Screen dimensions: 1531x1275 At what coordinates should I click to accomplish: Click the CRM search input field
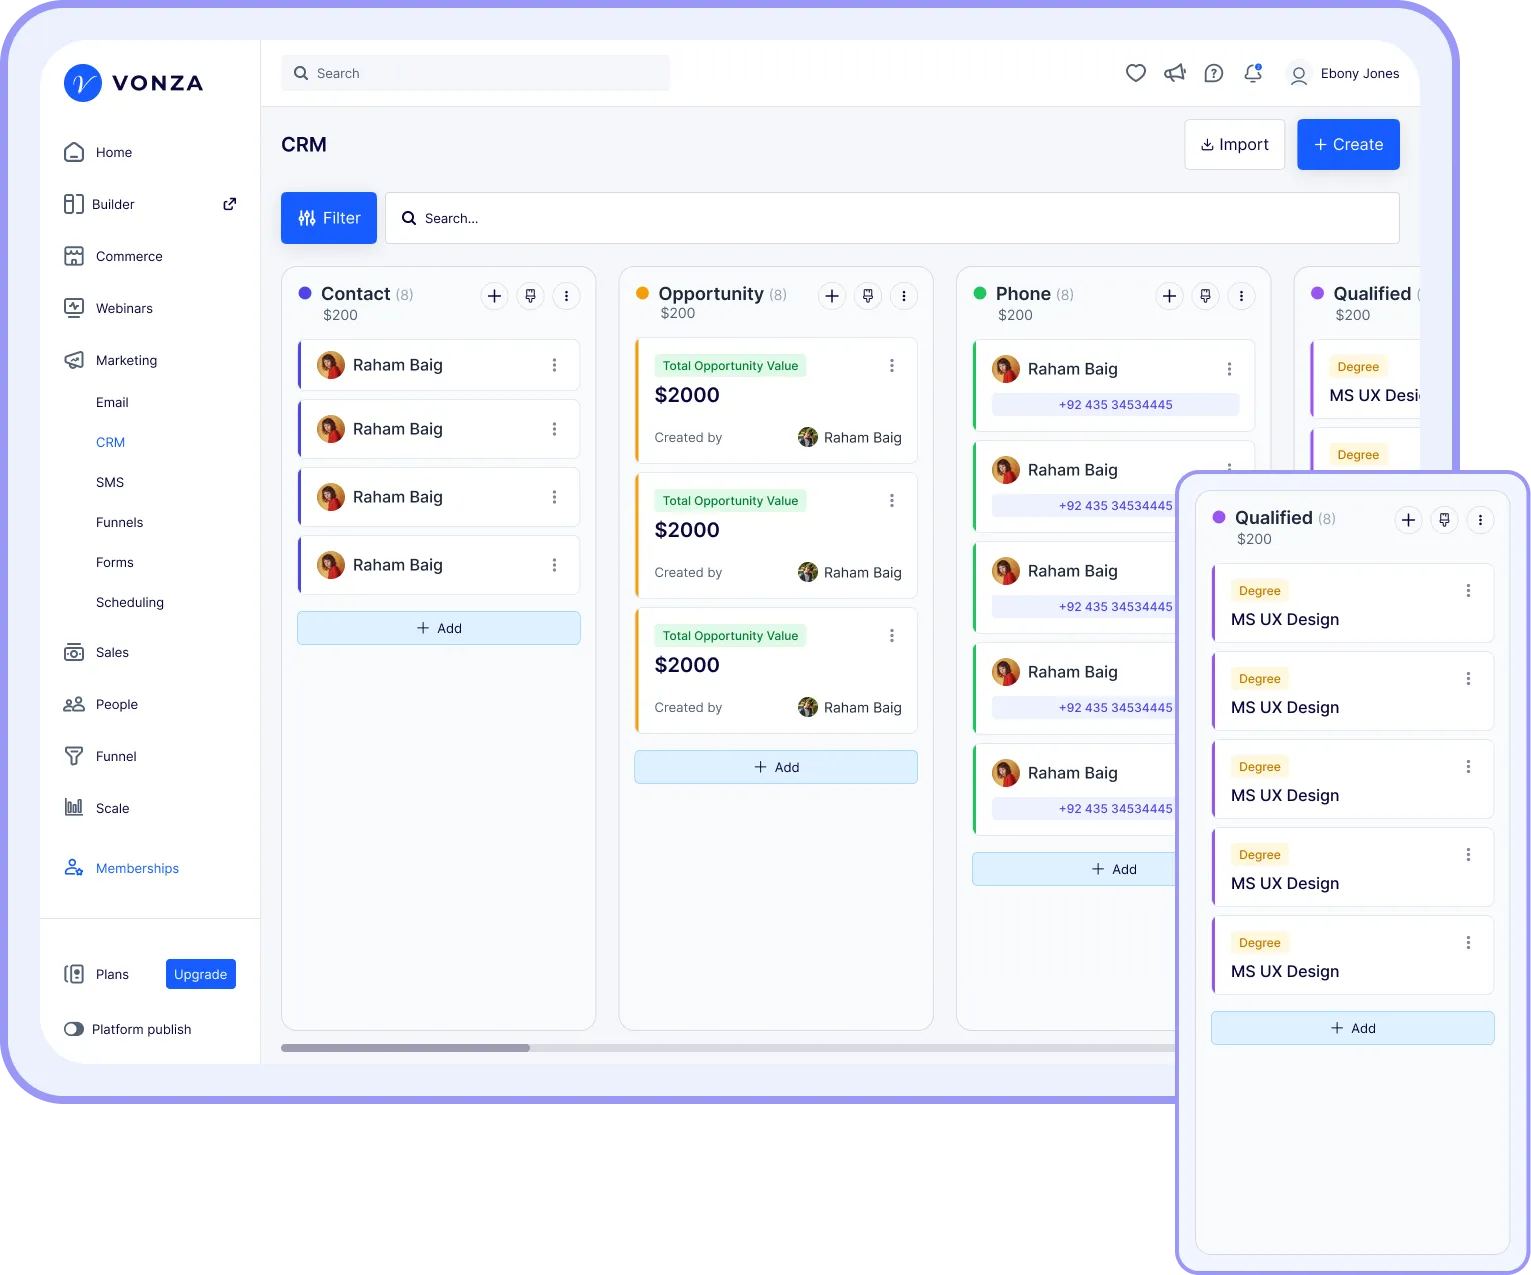point(890,218)
